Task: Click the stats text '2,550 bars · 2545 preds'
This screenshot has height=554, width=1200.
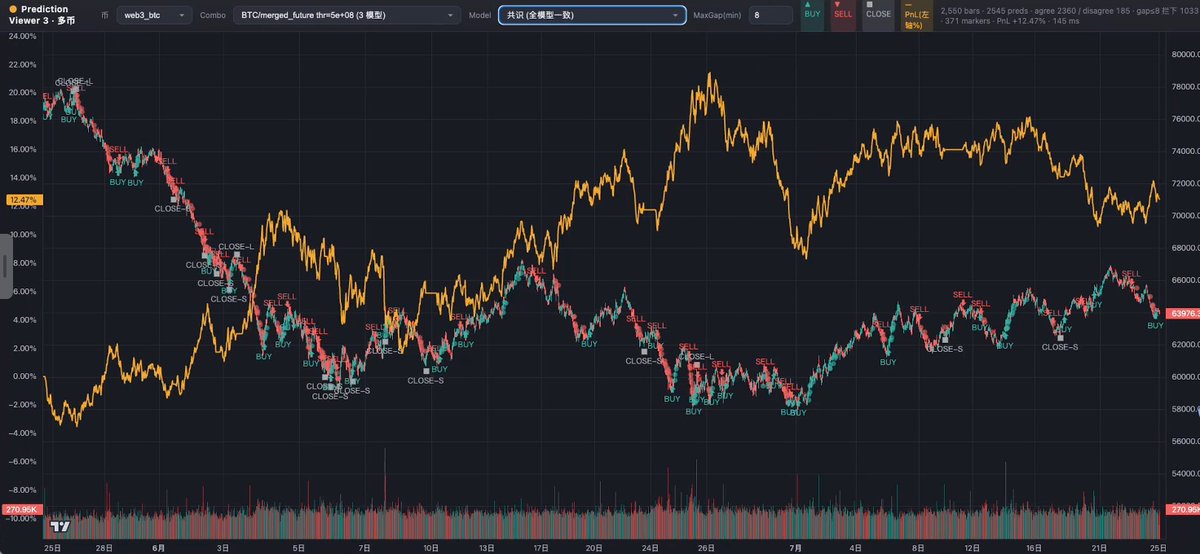Action: point(990,10)
